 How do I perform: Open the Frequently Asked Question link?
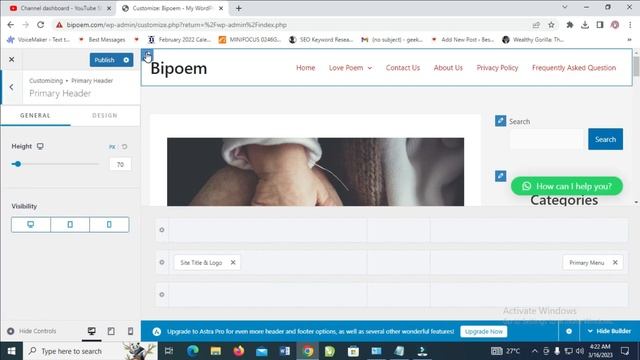click(574, 68)
